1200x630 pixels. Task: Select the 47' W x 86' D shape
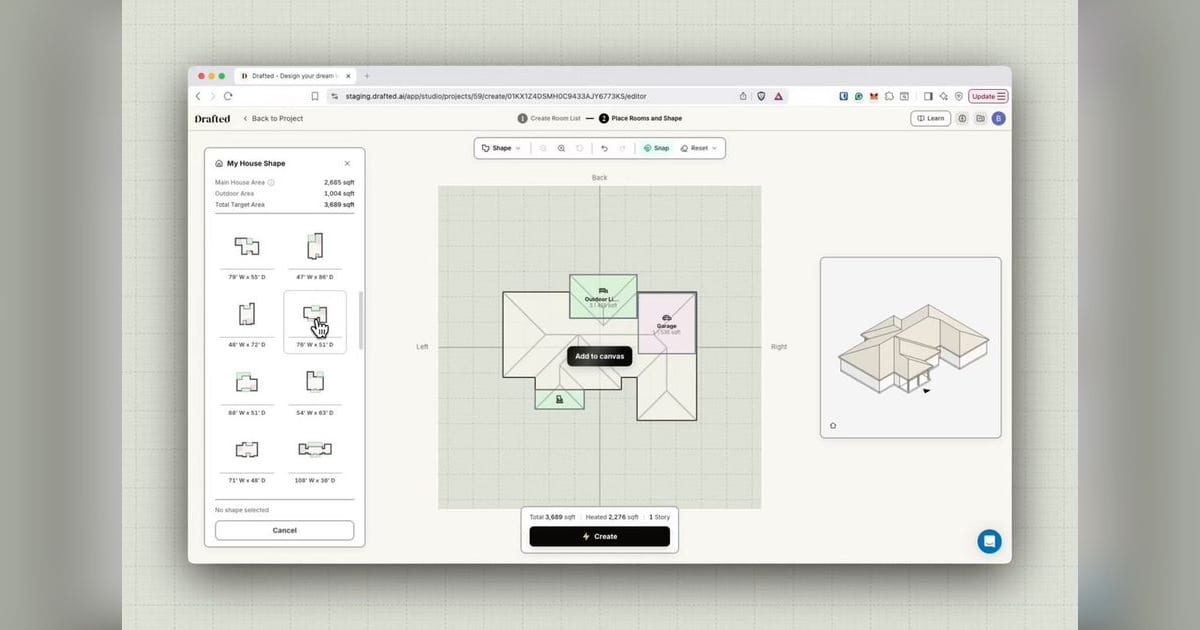(315, 255)
